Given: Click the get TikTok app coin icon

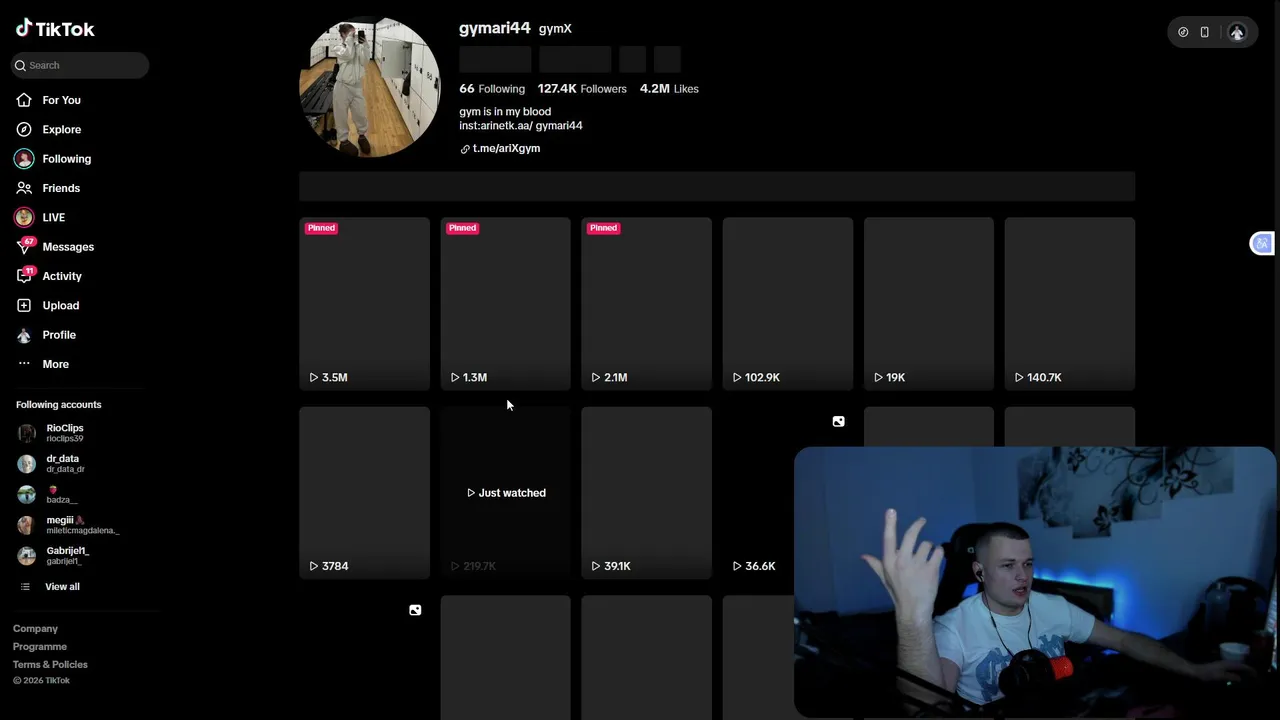Looking at the screenshot, I should click(x=1183, y=32).
